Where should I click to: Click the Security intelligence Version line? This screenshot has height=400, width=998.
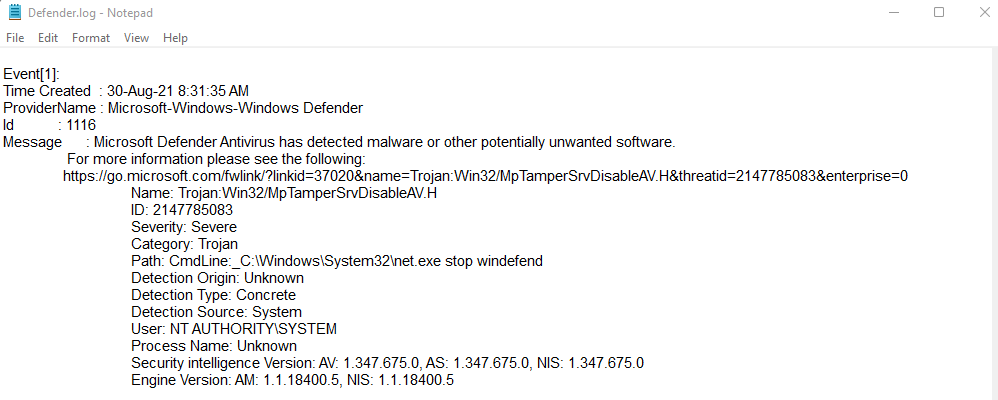click(x=387, y=363)
